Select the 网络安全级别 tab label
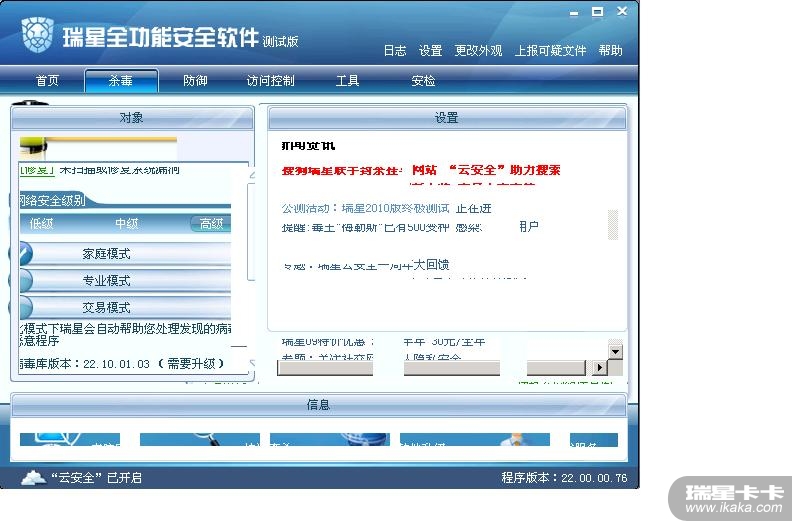 click(x=52, y=200)
